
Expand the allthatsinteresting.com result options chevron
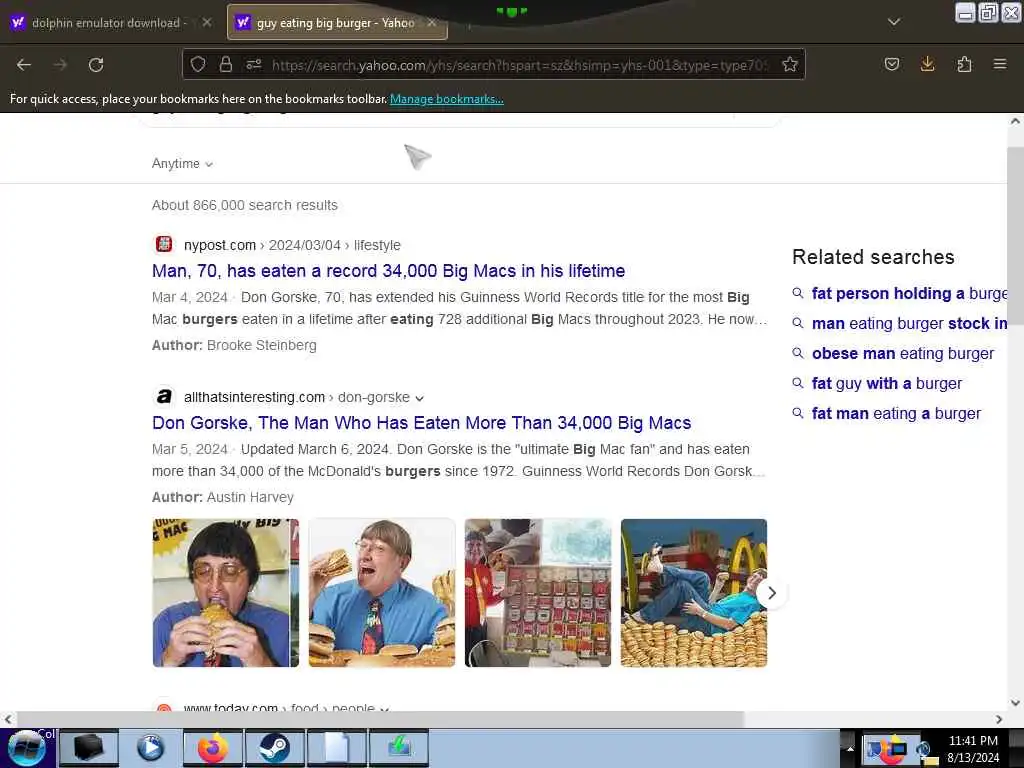point(419,398)
